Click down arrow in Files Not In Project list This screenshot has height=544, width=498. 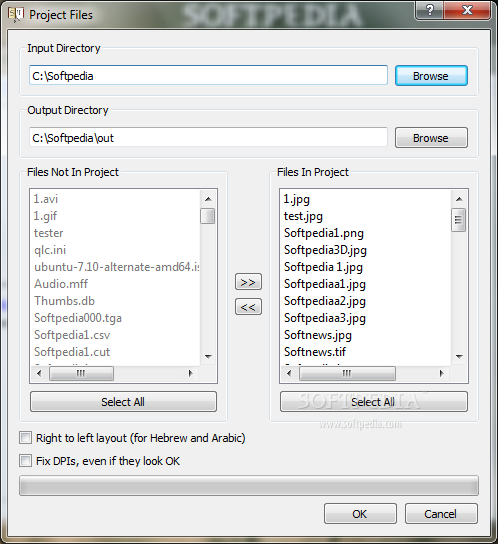(x=208, y=356)
